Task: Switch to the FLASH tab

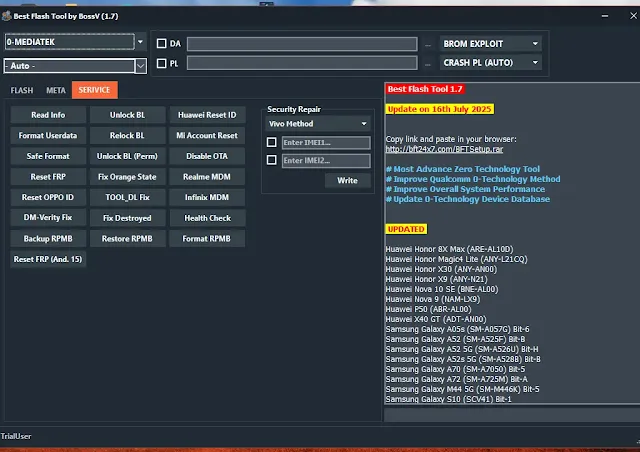Action: 22,90
